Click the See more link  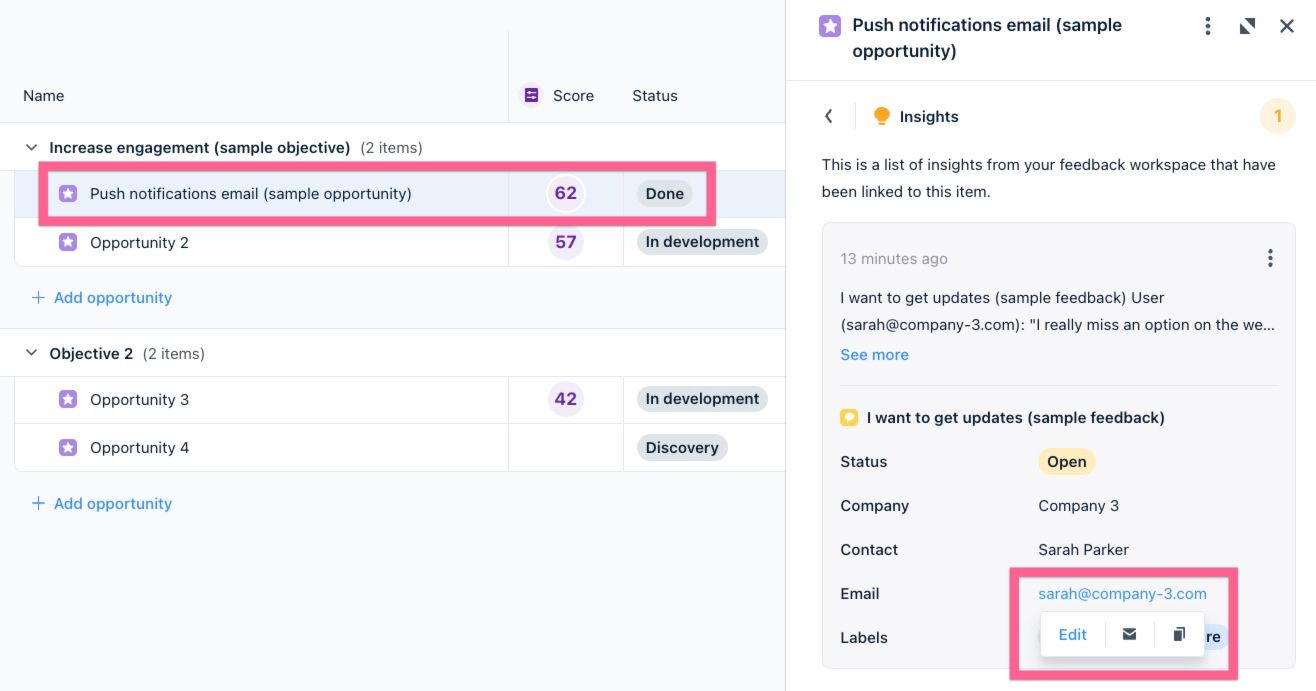click(x=874, y=355)
